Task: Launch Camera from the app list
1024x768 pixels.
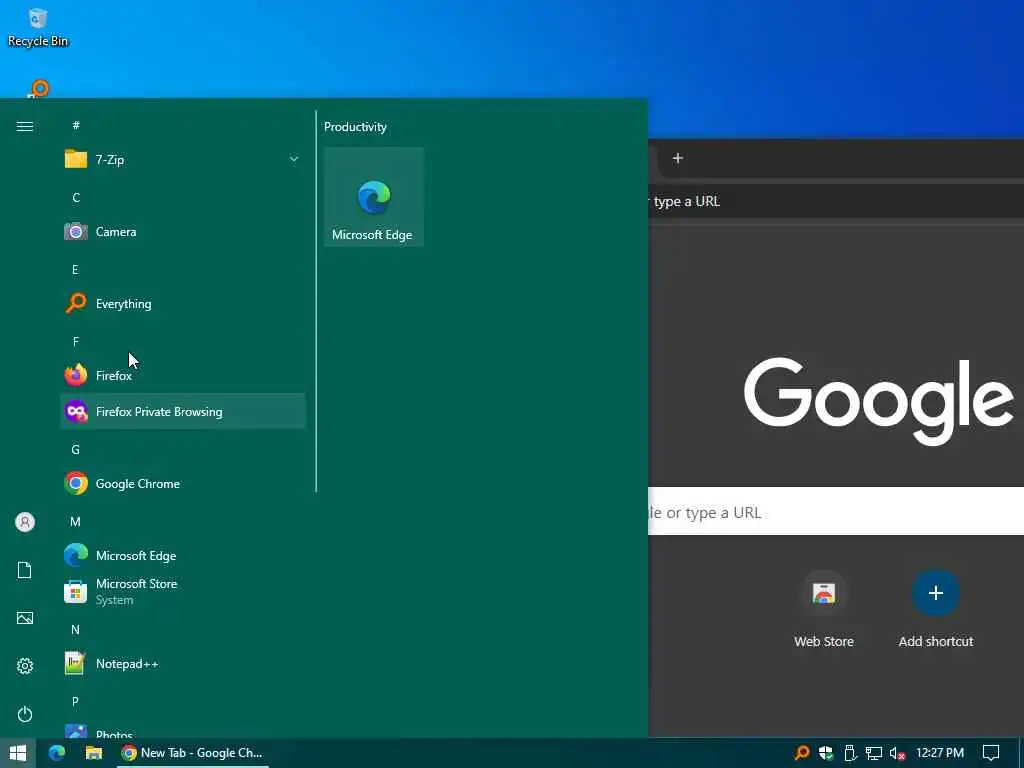Action: tap(183, 232)
